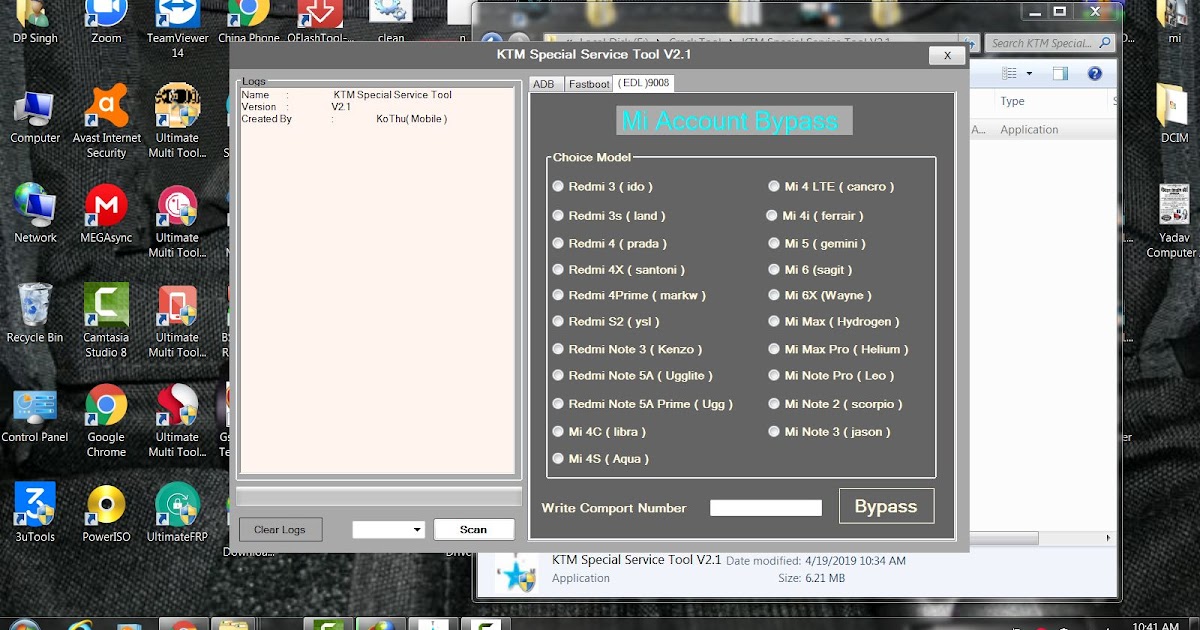Image resolution: width=1200 pixels, height=630 pixels.
Task: Launch the PowerISO desktop shortcut
Action: click(106, 513)
